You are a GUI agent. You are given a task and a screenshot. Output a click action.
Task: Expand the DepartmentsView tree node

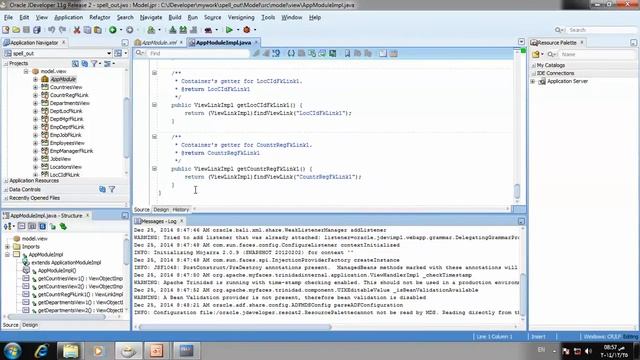[36, 103]
